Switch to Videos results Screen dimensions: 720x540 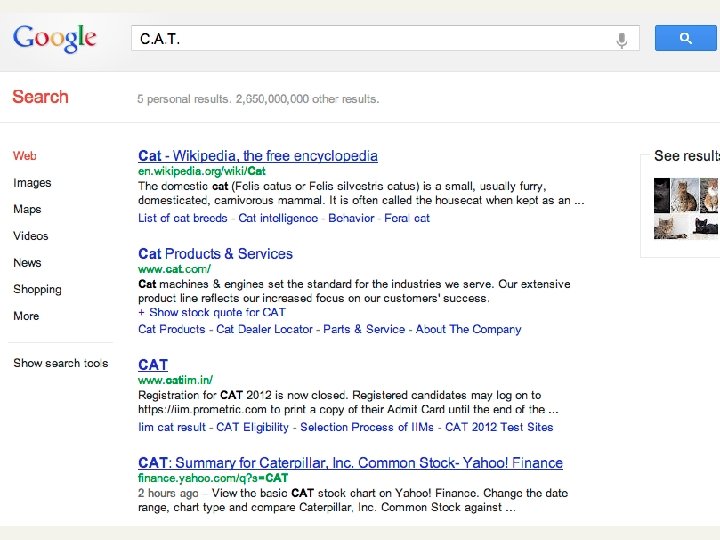(x=31, y=236)
